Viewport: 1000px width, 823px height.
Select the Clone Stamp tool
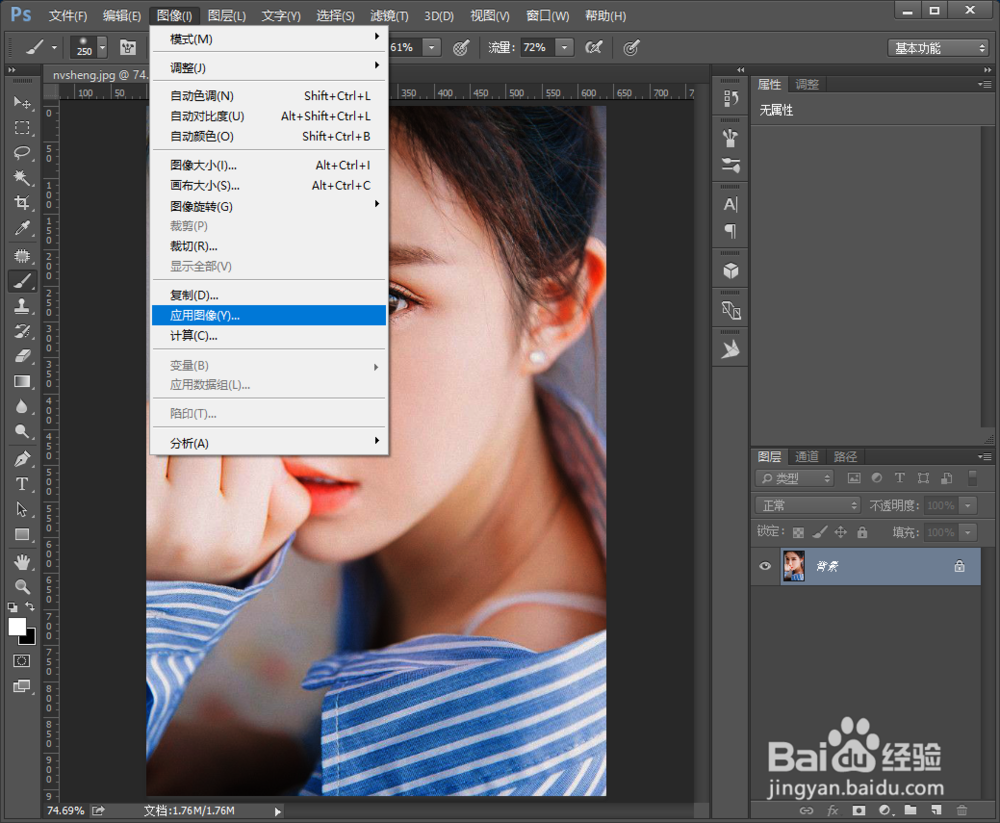22,306
